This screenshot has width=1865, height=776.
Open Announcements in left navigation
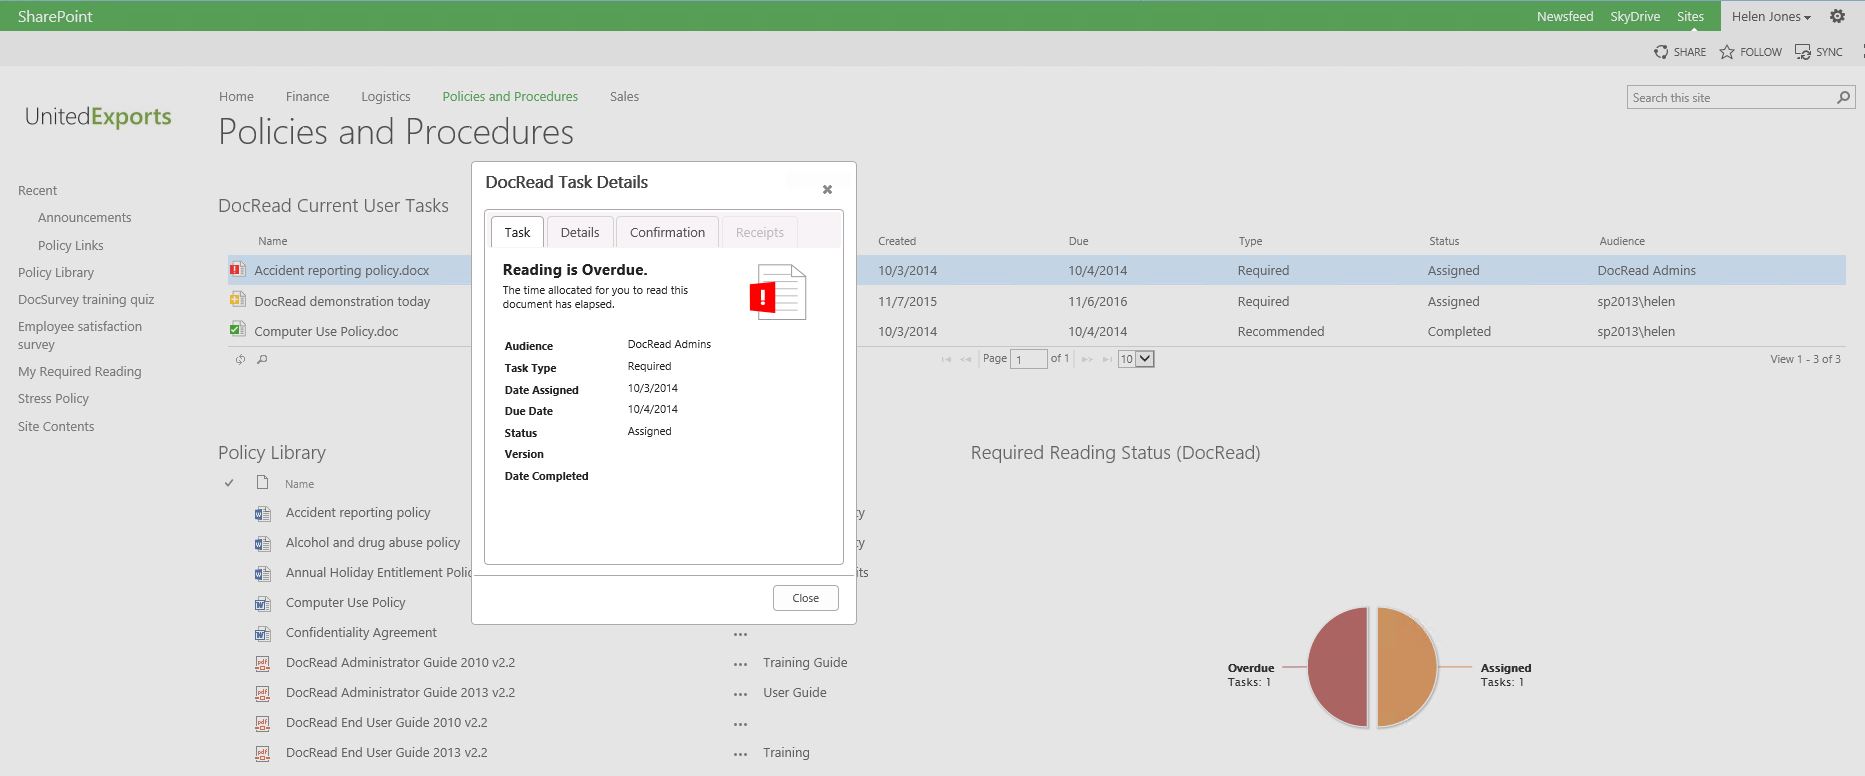point(85,217)
